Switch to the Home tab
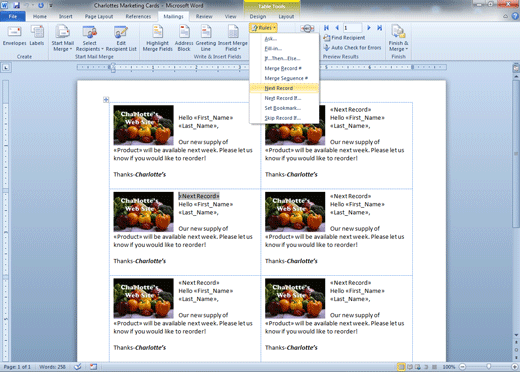Viewport: 520px width, 372px height. point(40,16)
